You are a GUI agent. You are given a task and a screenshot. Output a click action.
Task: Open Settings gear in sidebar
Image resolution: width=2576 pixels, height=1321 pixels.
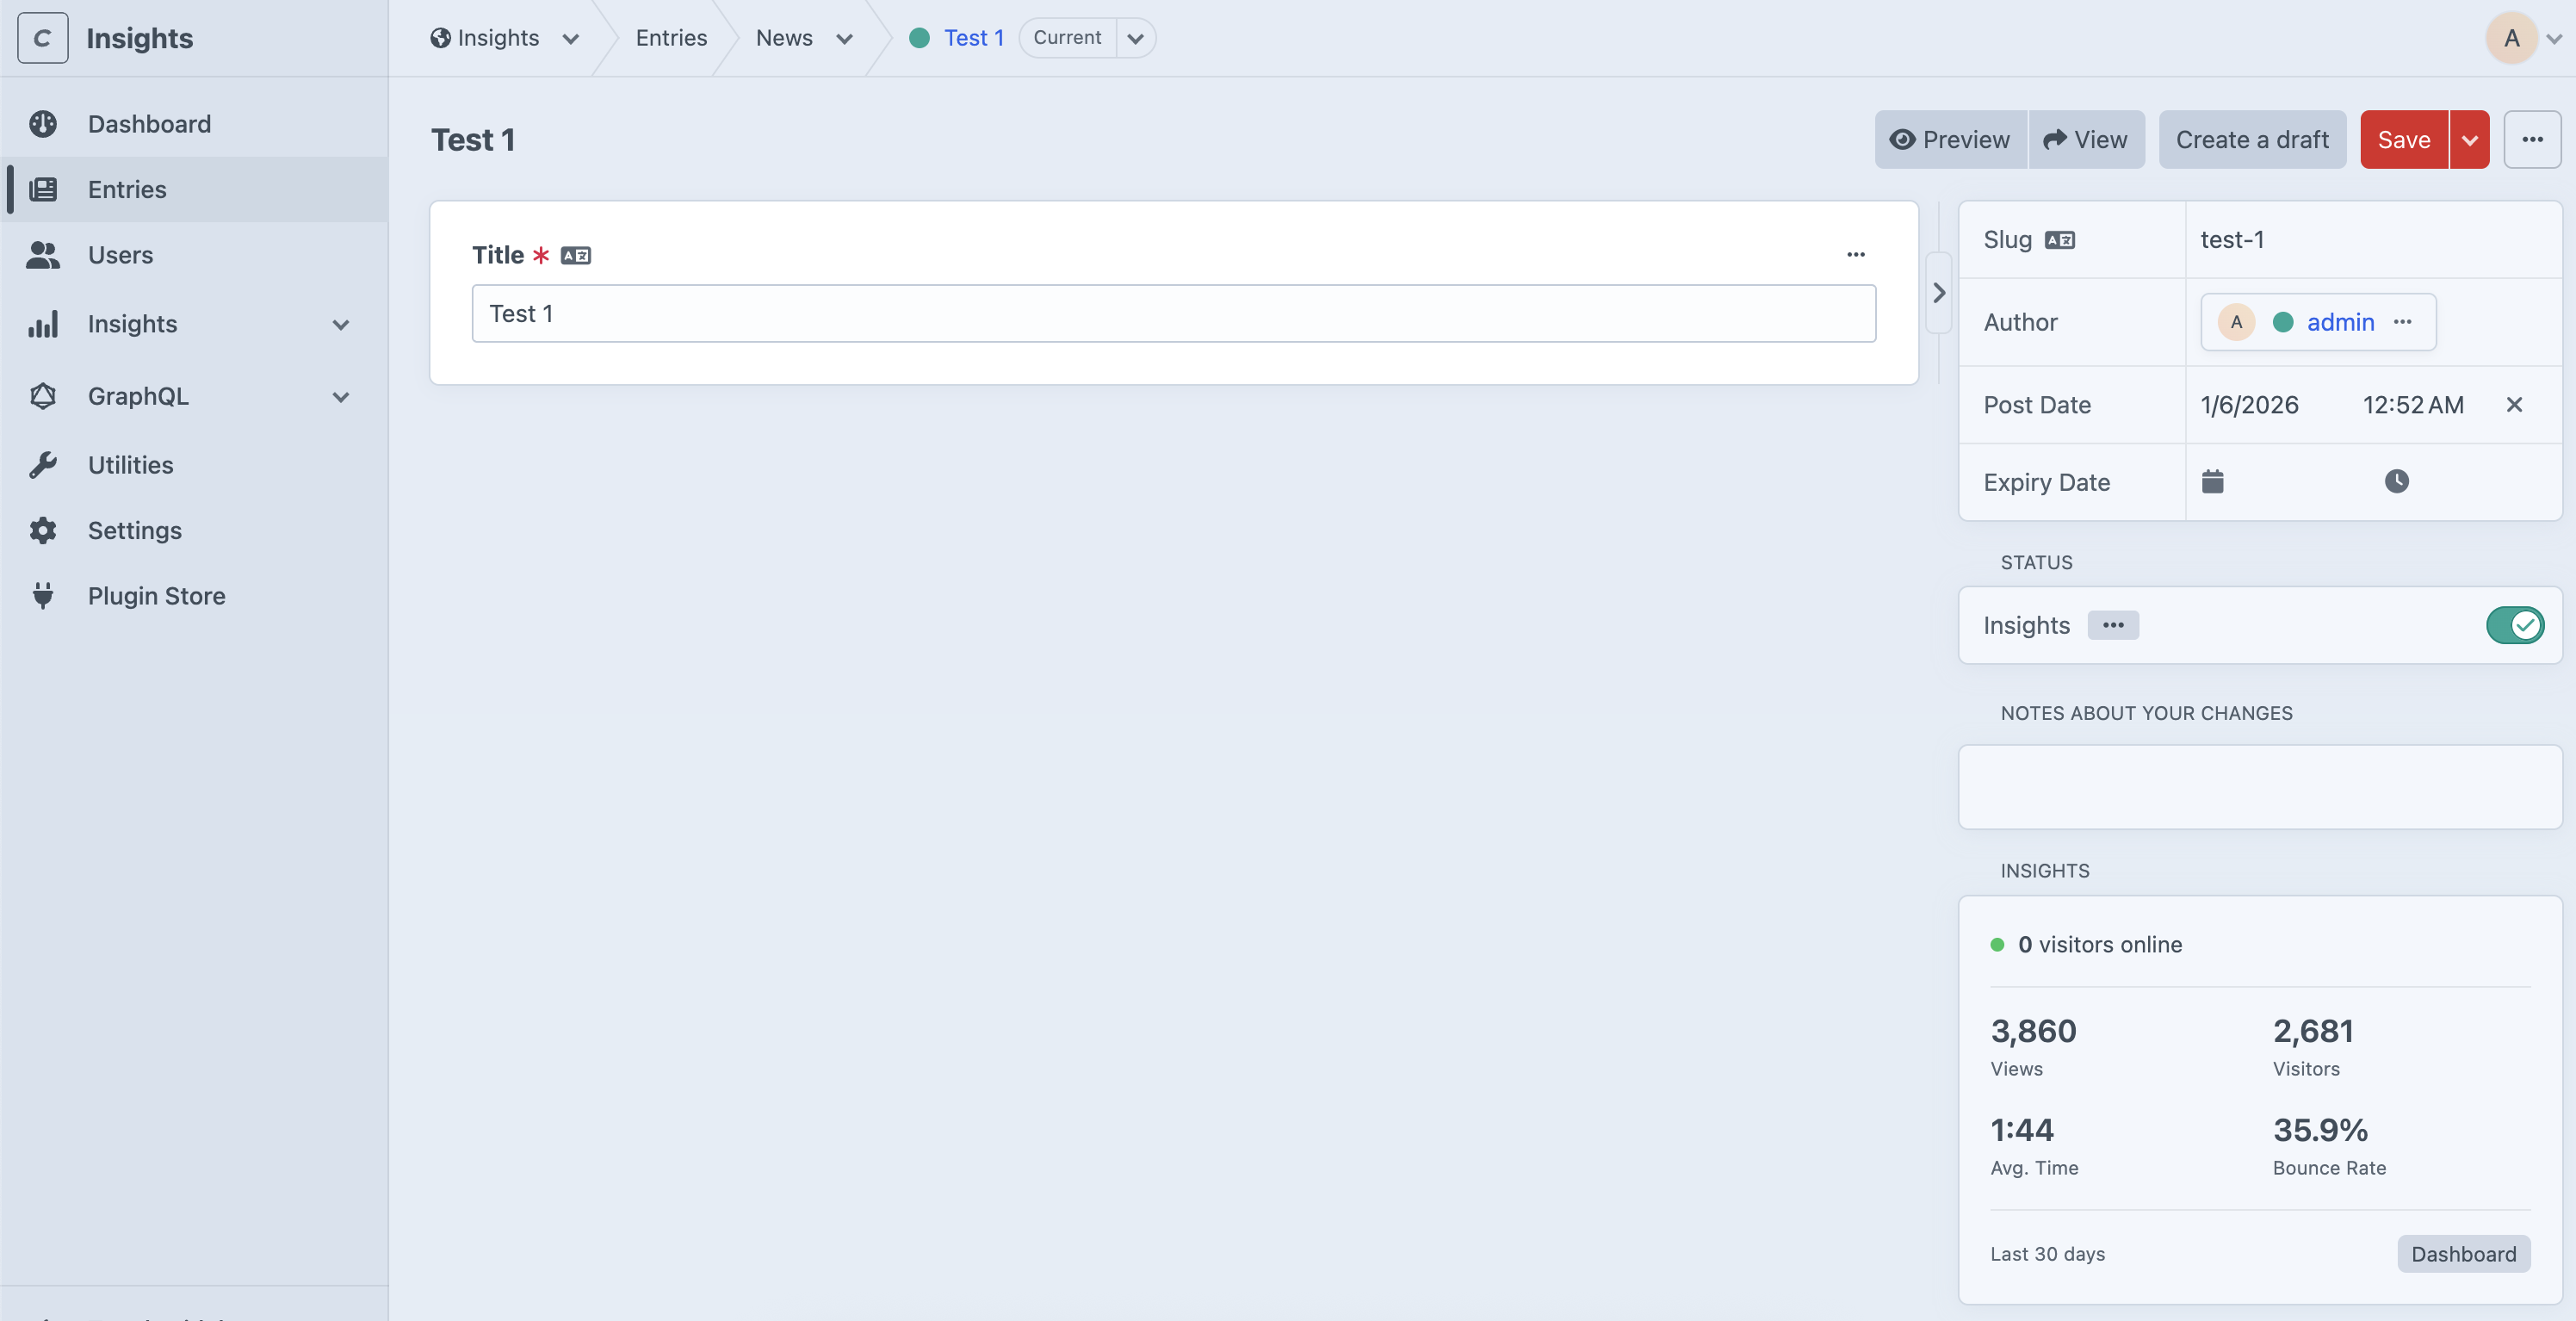click(43, 530)
